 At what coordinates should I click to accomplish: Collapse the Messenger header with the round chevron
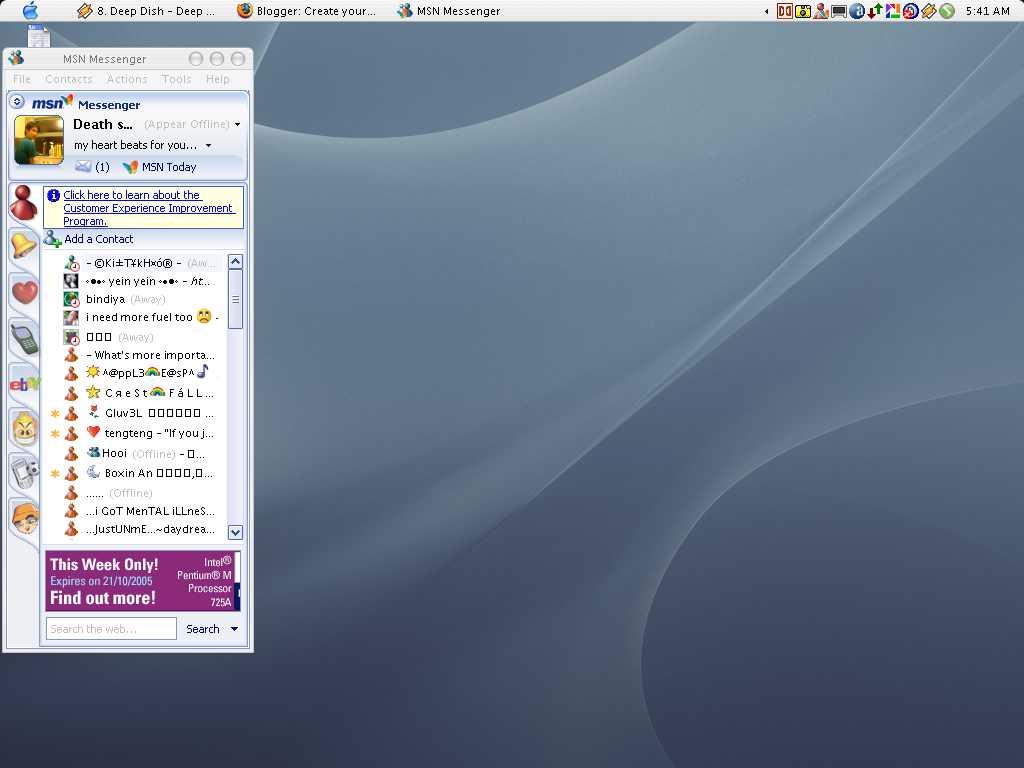click(x=18, y=101)
